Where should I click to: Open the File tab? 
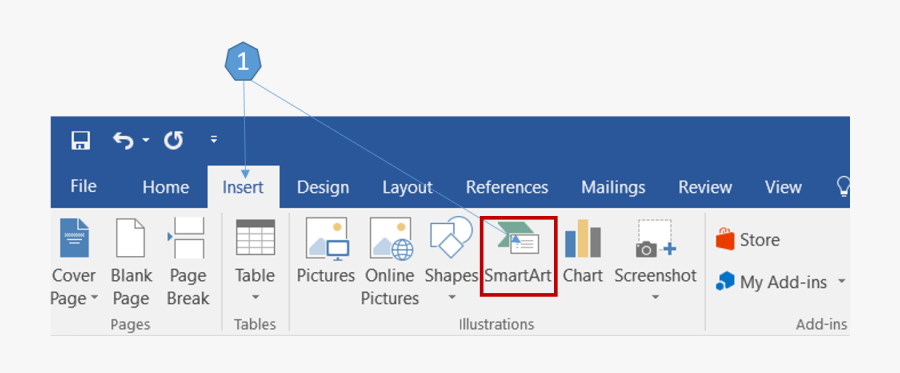tap(83, 186)
